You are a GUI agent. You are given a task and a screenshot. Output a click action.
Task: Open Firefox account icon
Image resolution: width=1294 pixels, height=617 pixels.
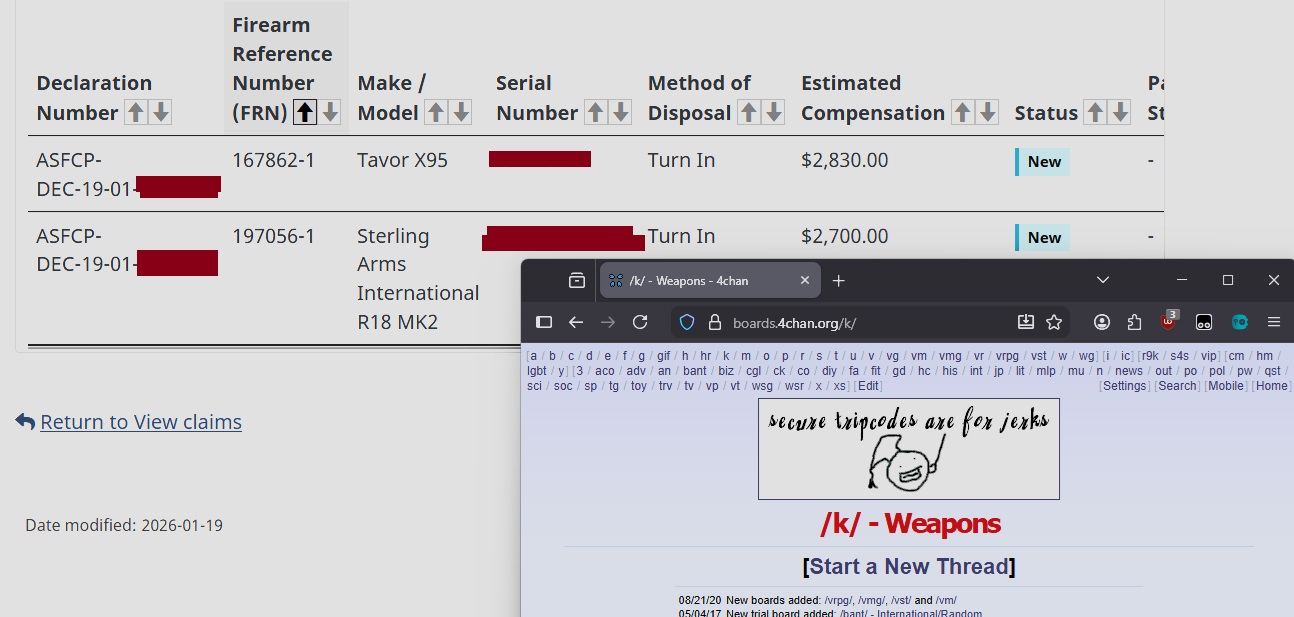[x=1102, y=322]
